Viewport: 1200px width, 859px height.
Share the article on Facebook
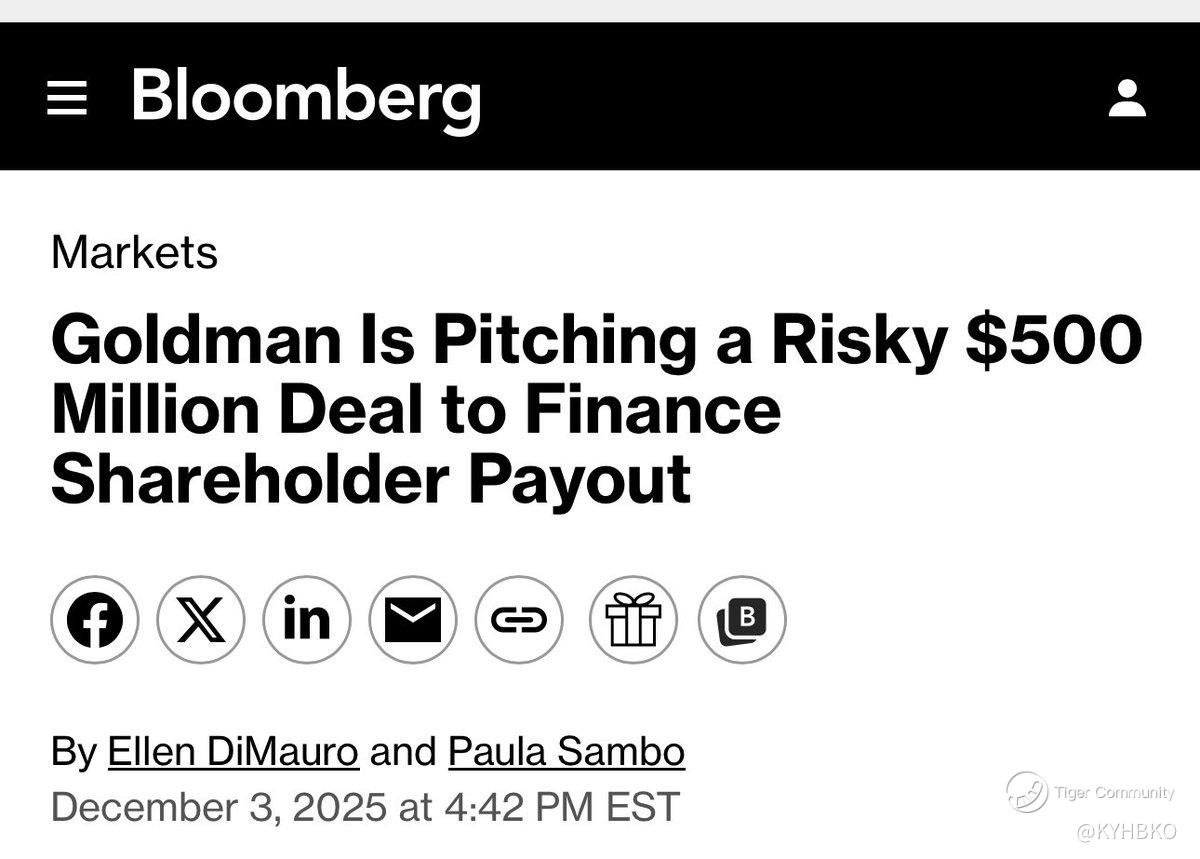(x=94, y=620)
